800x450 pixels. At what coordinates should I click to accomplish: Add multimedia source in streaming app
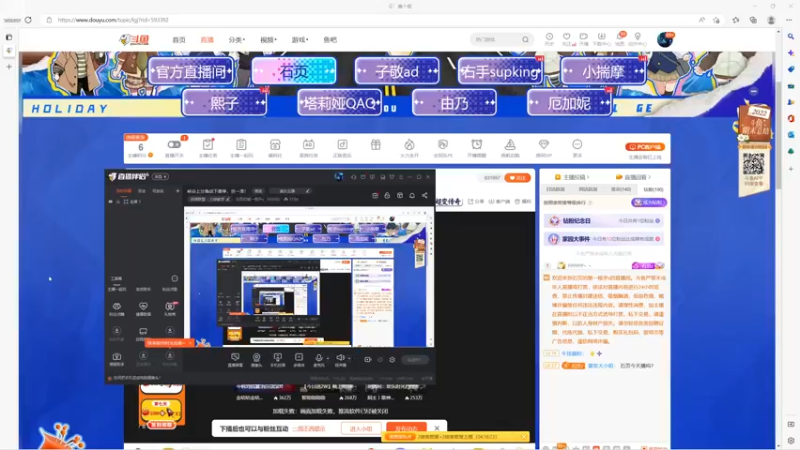tap(299, 360)
